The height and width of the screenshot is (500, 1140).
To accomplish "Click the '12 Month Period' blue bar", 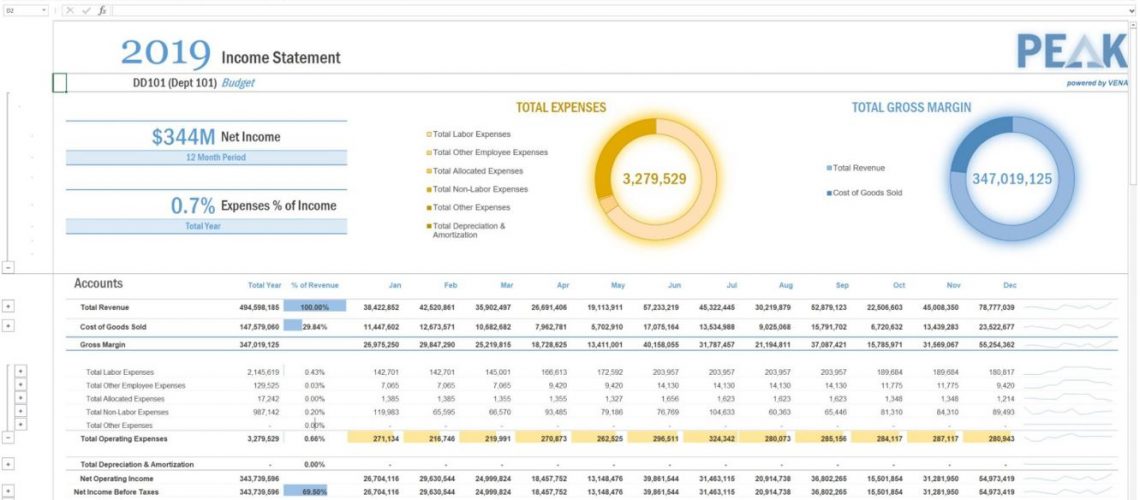I will pyautogui.click(x=206, y=158).
